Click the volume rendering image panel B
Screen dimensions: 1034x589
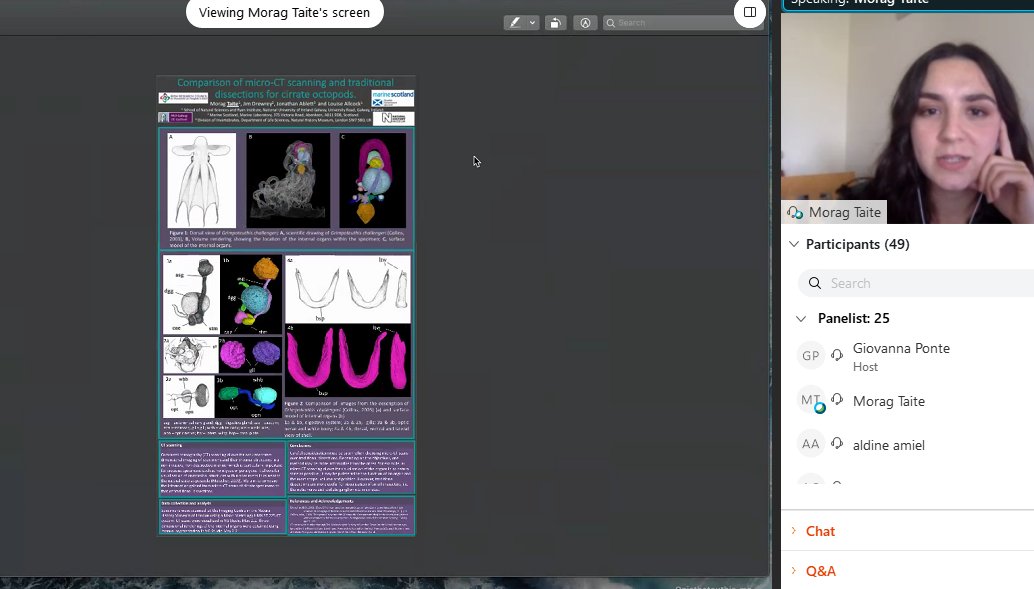pos(288,180)
